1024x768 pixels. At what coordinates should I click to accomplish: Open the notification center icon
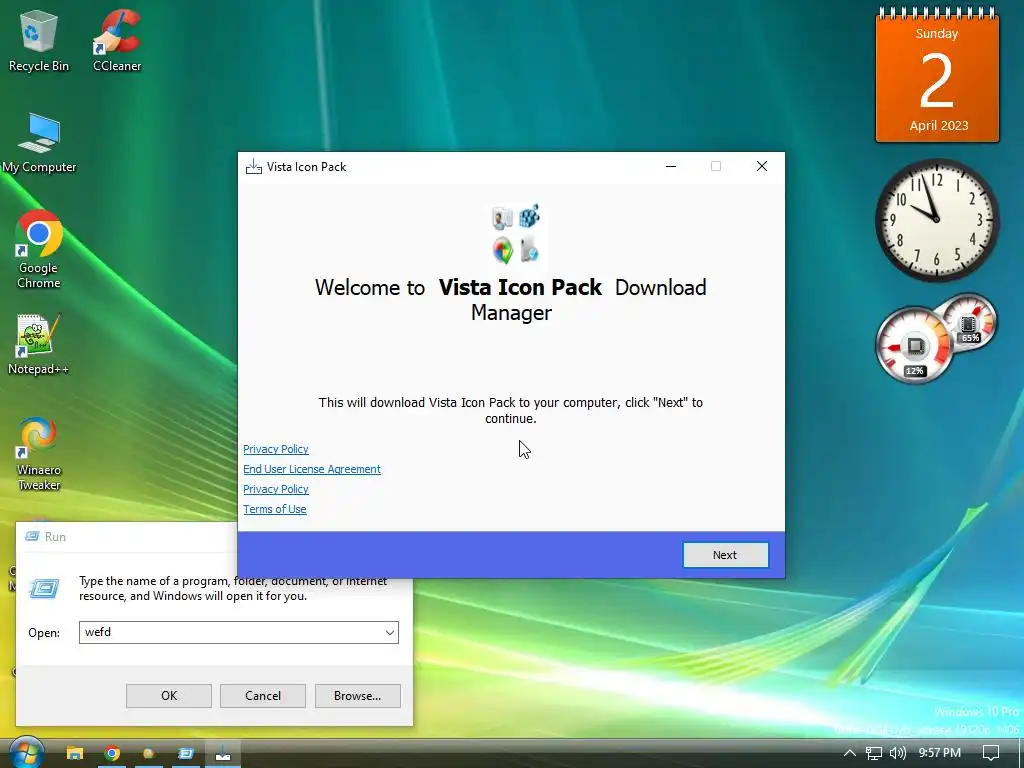pos(991,753)
